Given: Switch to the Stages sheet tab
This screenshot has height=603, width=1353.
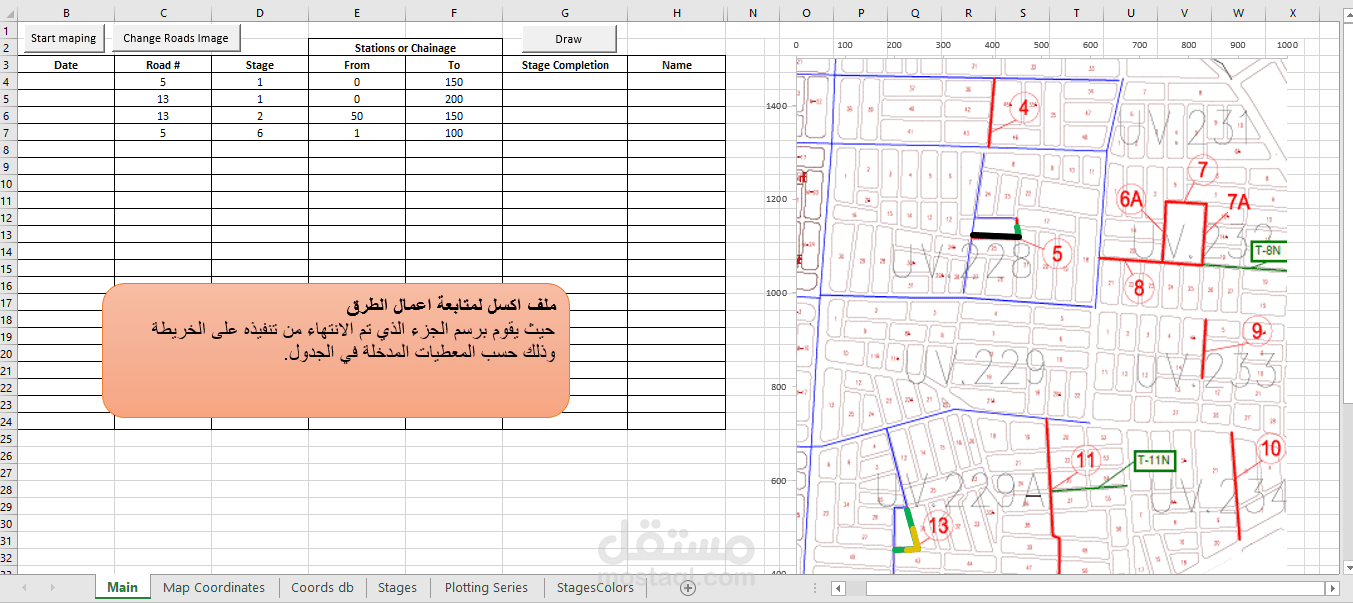Looking at the screenshot, I should 397,588.
